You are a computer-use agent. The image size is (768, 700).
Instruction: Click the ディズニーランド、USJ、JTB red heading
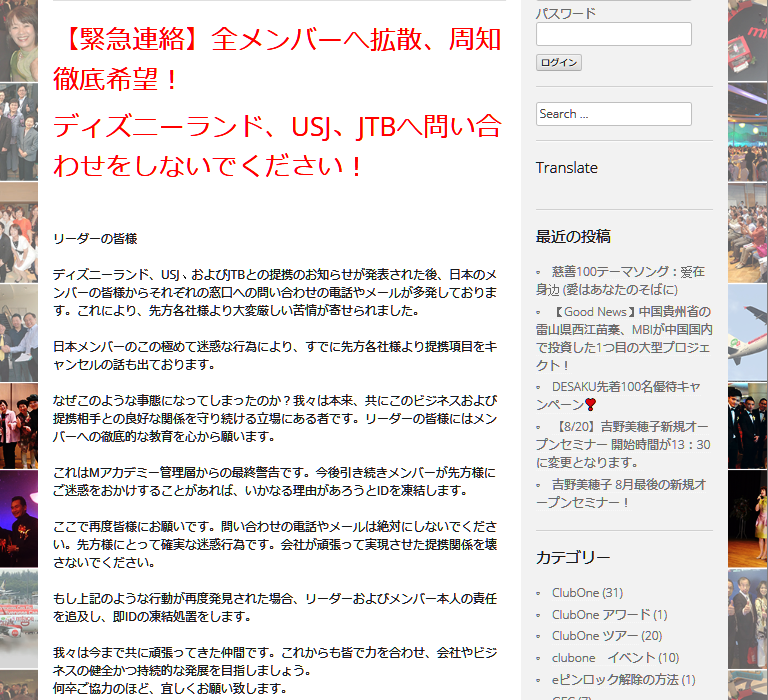click(277, 146)
